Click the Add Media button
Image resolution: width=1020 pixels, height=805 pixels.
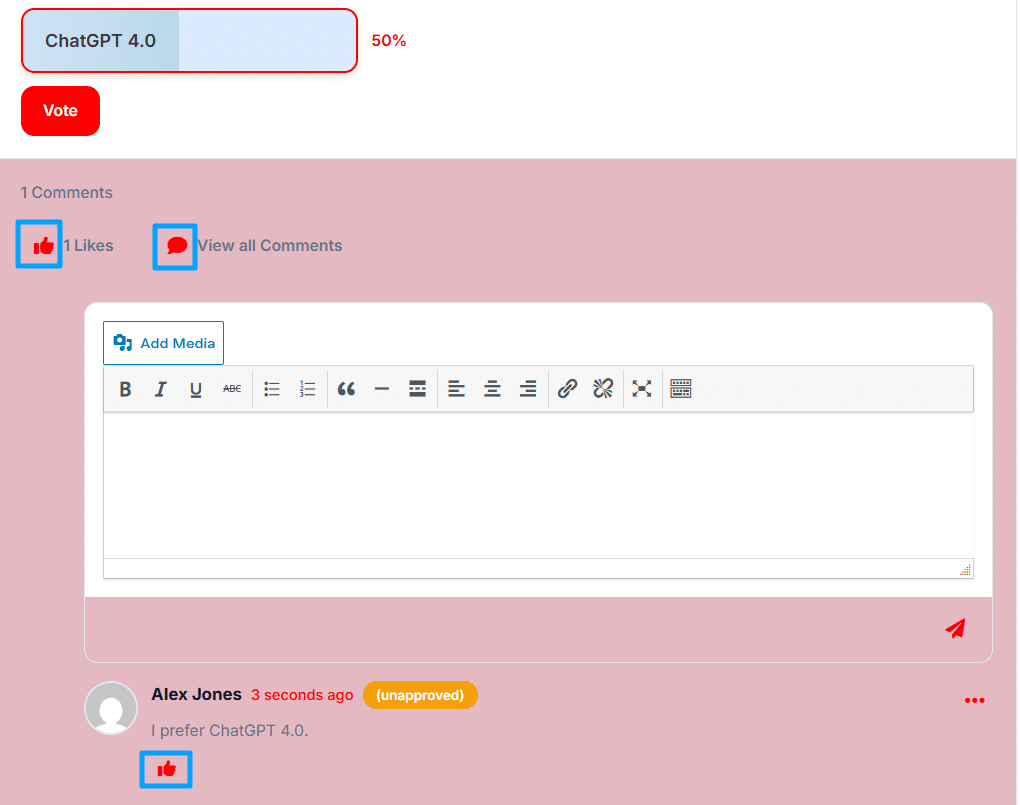click(163, 343)
